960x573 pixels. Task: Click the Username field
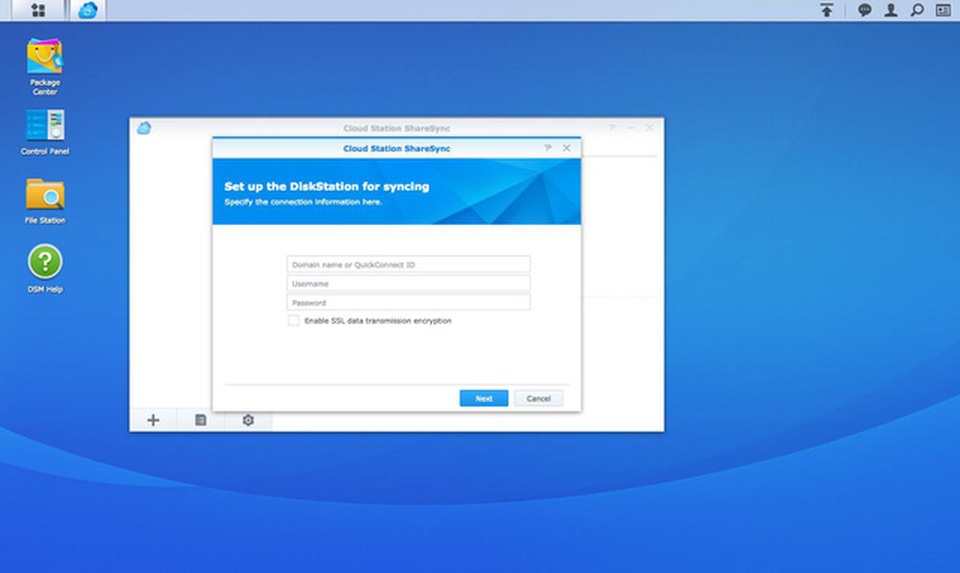pos(408,283)
